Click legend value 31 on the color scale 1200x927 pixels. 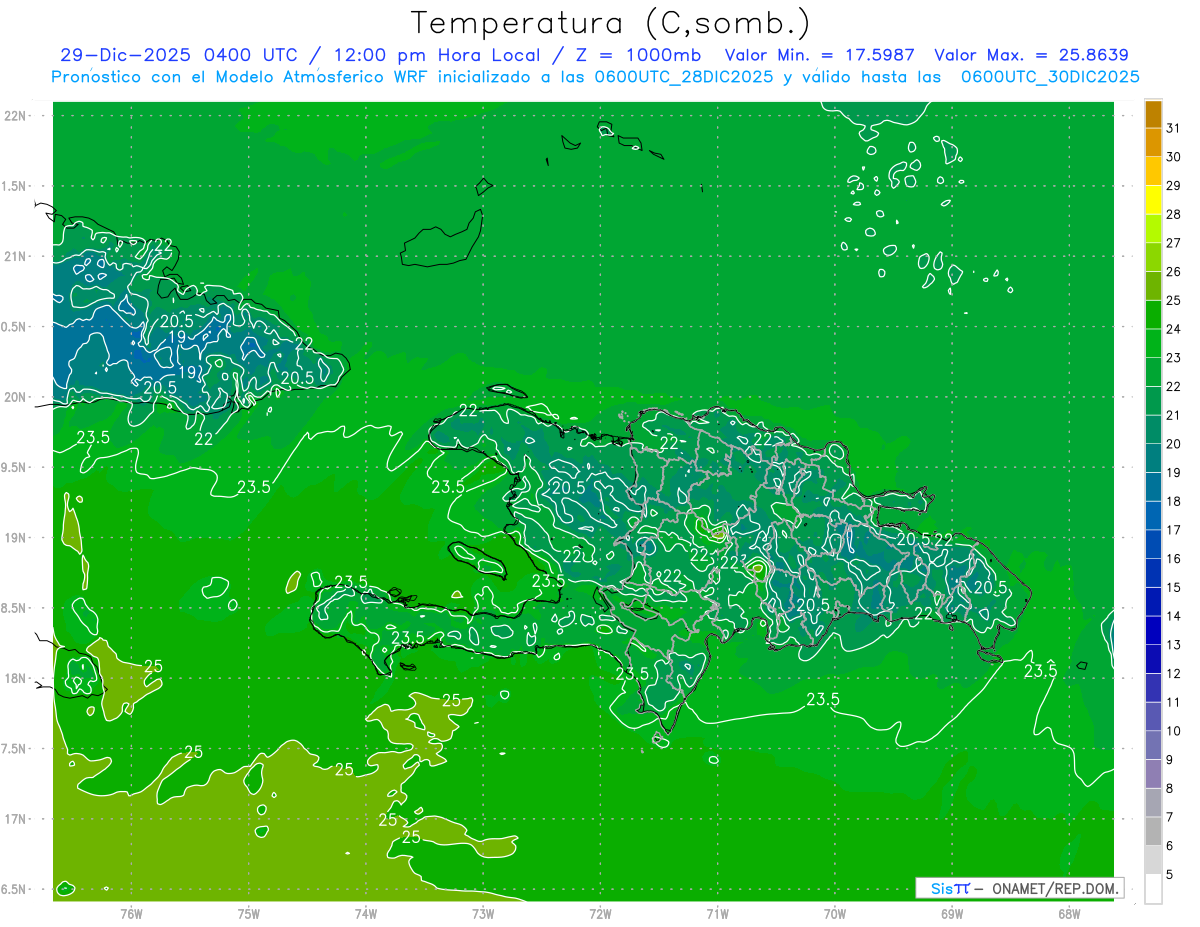pyautogui.click(x=1173, y=128)
